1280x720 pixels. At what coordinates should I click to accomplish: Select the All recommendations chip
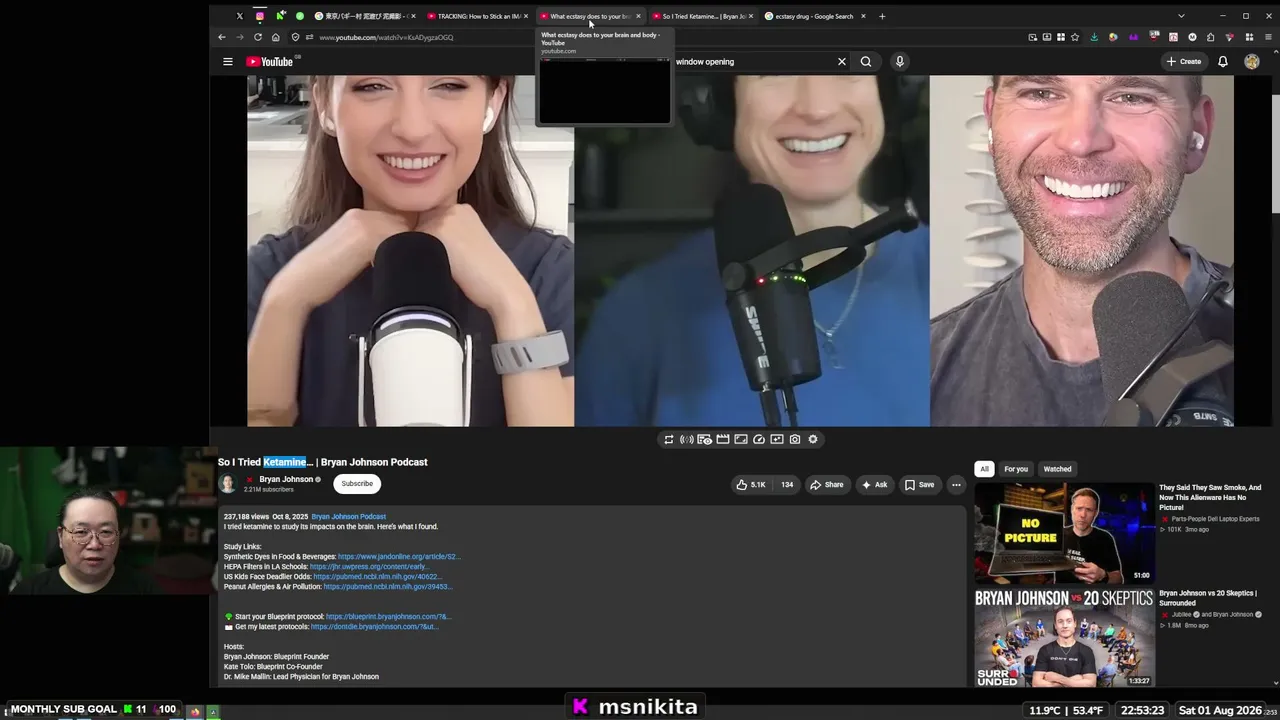(984, 469)
